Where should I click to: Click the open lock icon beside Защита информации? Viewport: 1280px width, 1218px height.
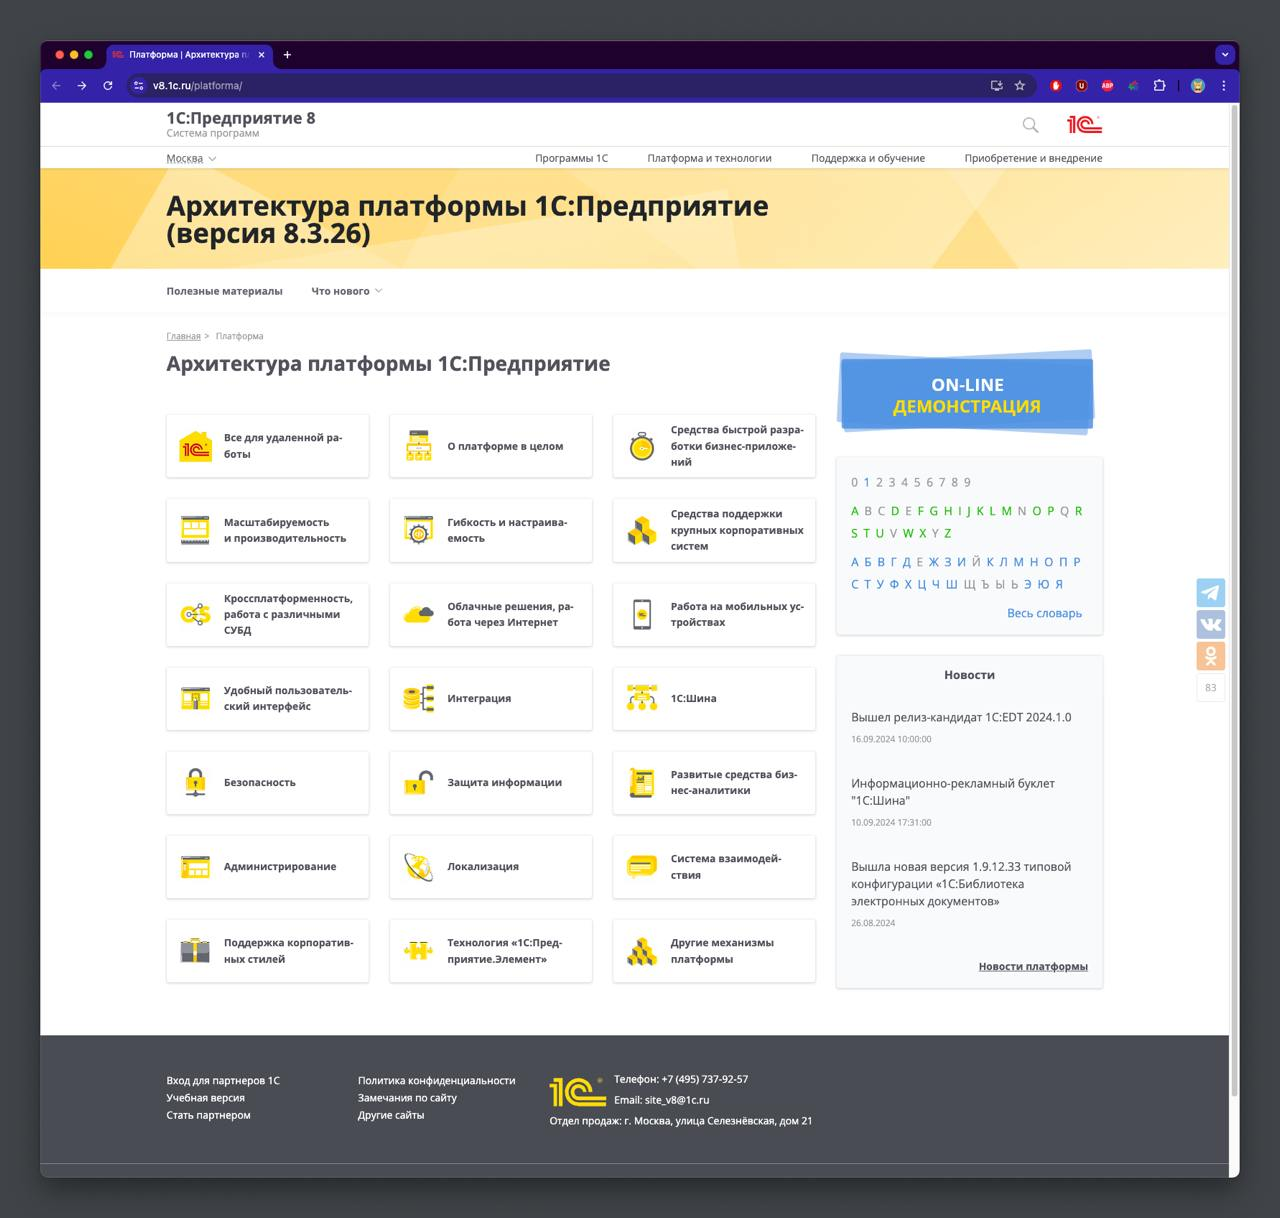[418, 782]
